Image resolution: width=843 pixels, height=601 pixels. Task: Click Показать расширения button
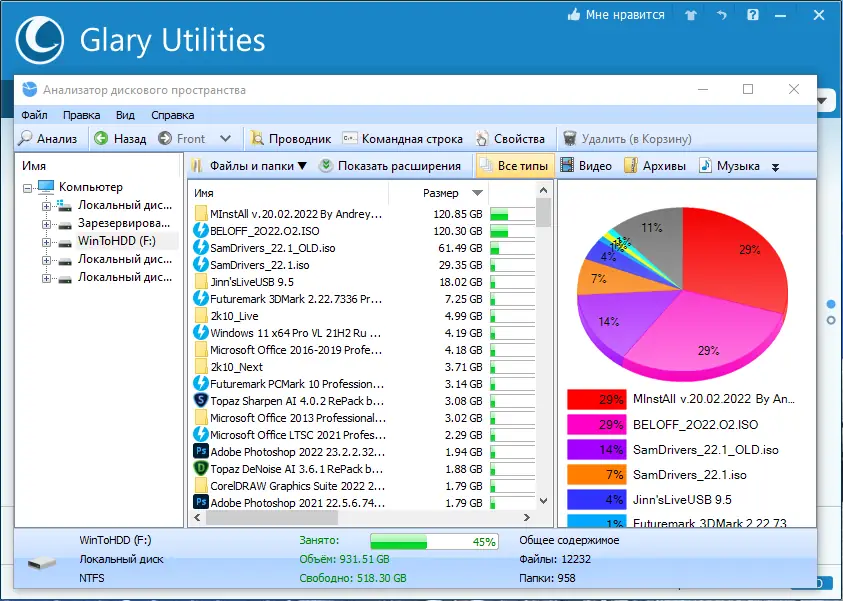coord(390,166)
